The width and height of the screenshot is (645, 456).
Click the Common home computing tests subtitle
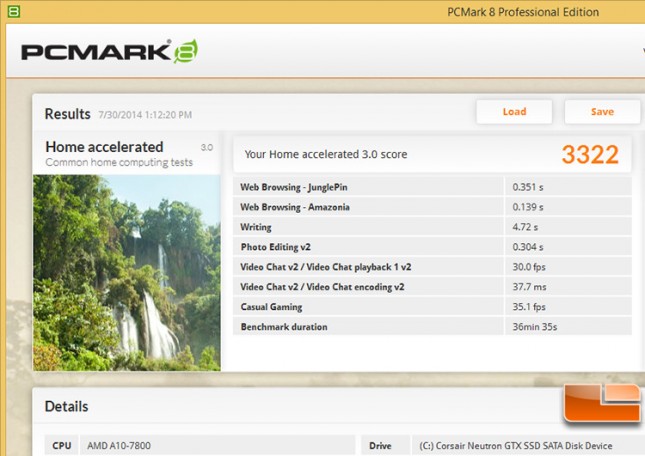119,162
